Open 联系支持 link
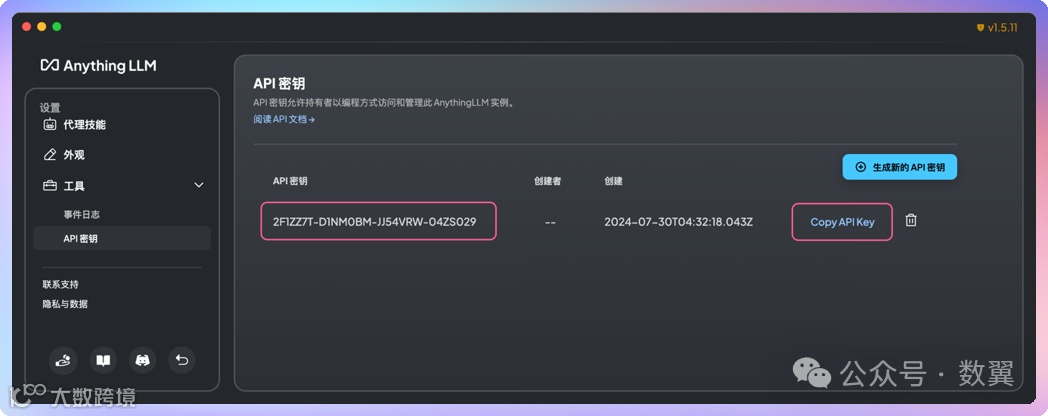This screenshot has width=1048, height=416. click(60, 285)
